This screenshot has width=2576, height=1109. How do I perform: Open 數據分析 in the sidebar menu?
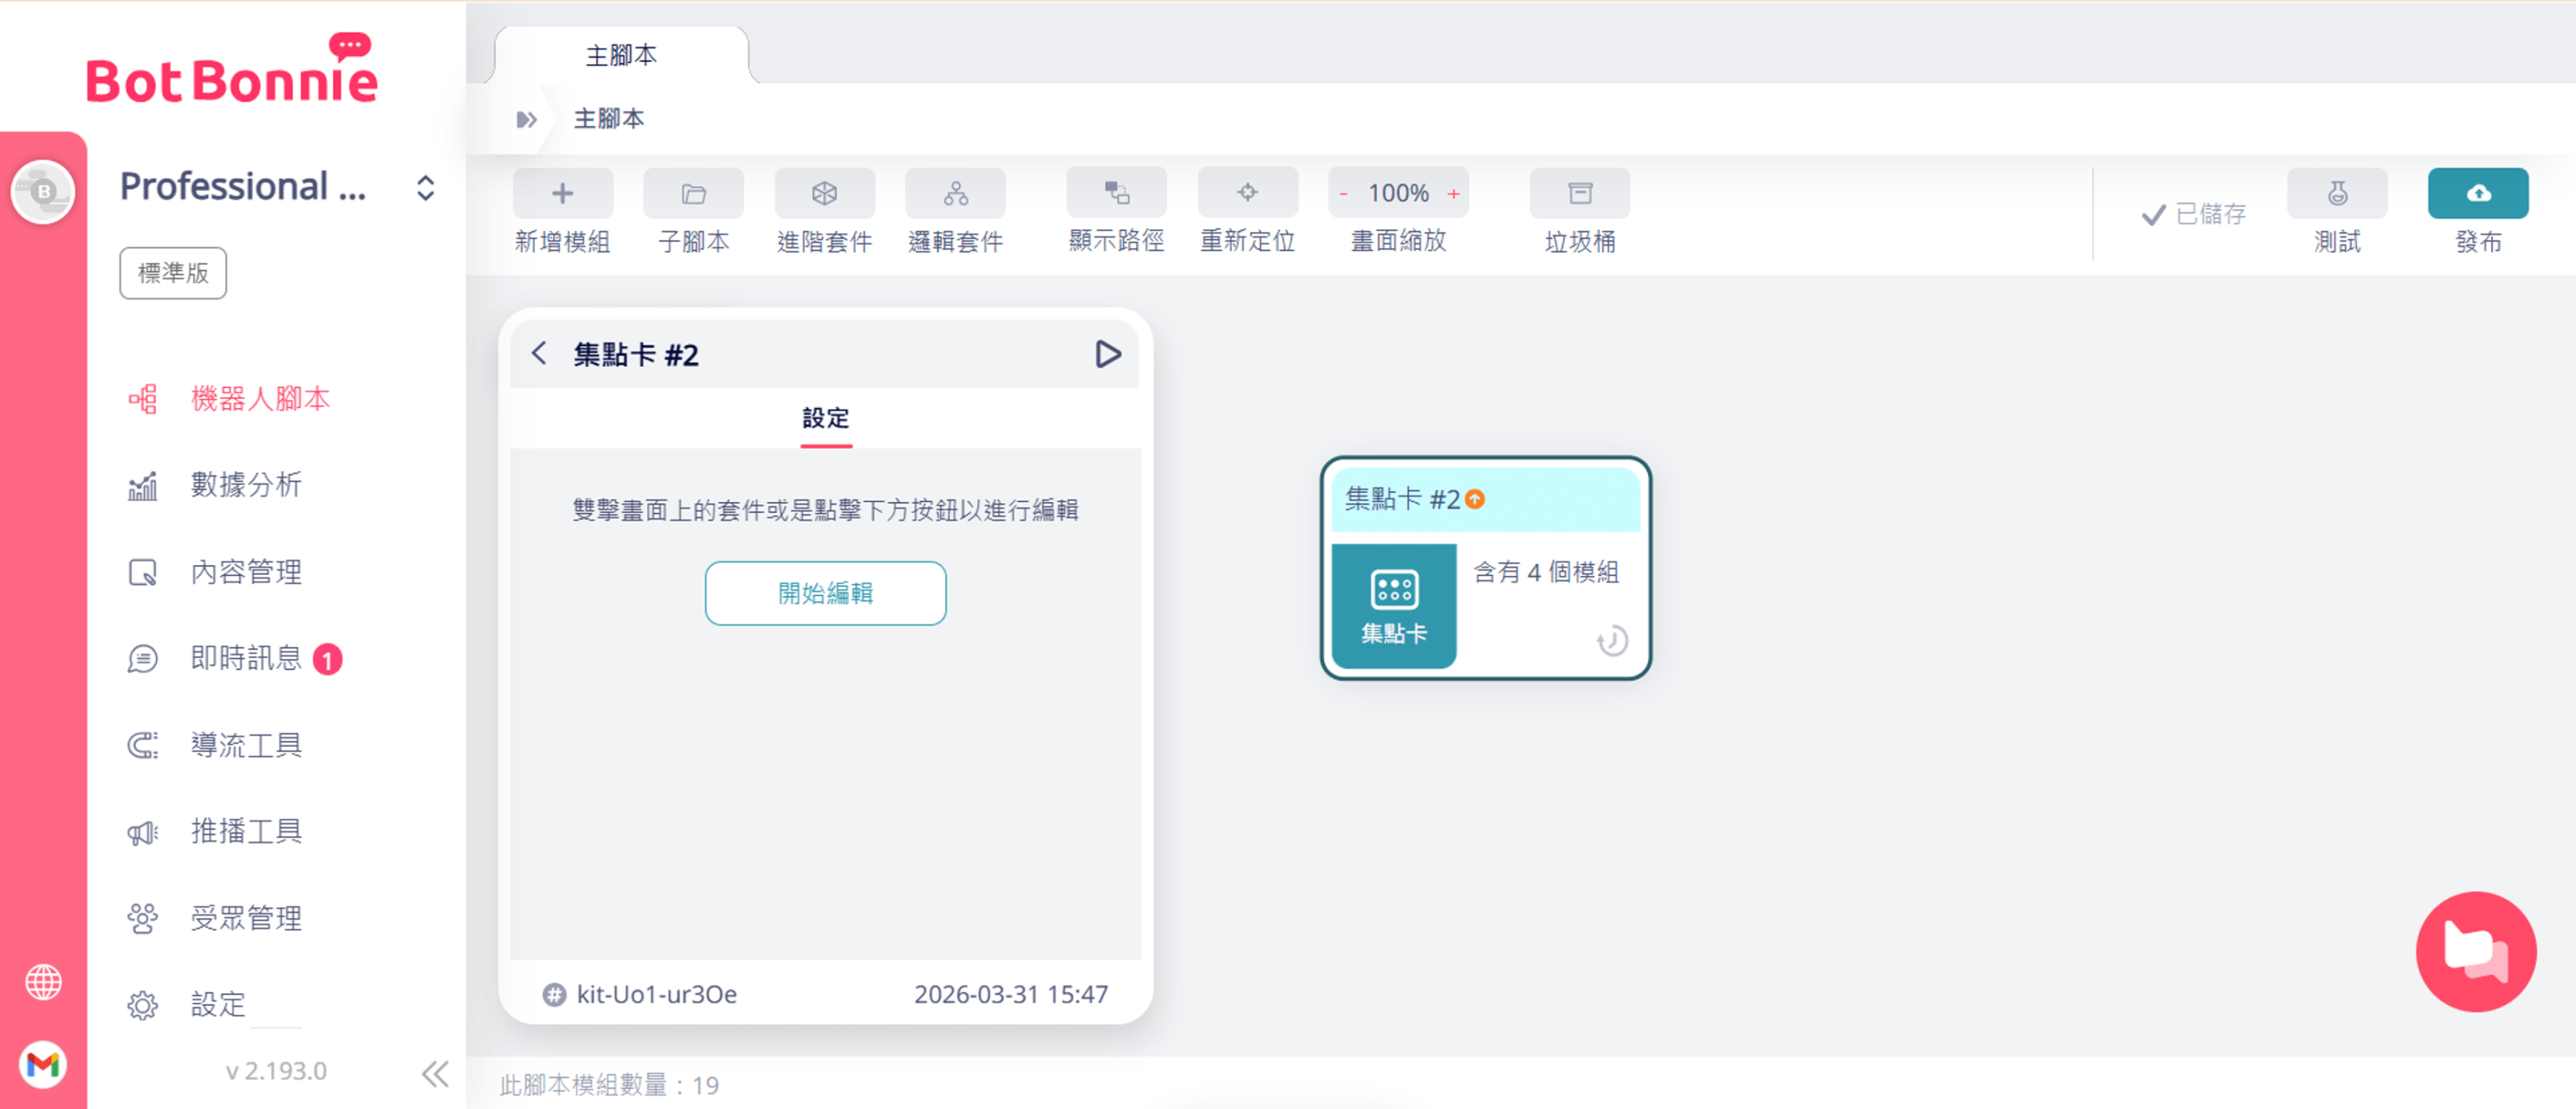(246, 485)
